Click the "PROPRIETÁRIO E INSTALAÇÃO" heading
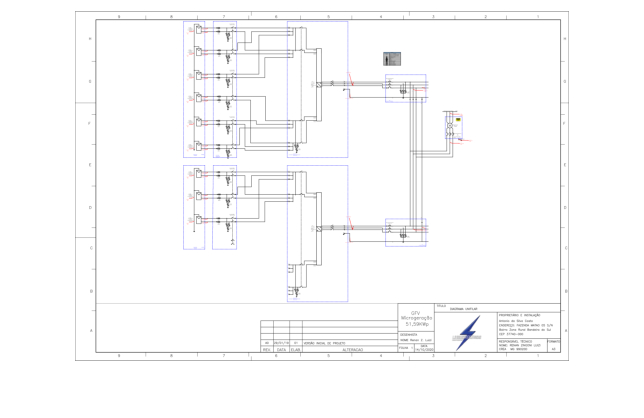This screenshot has height=418, width=644. pyautogui.click(x=520, y=315)
